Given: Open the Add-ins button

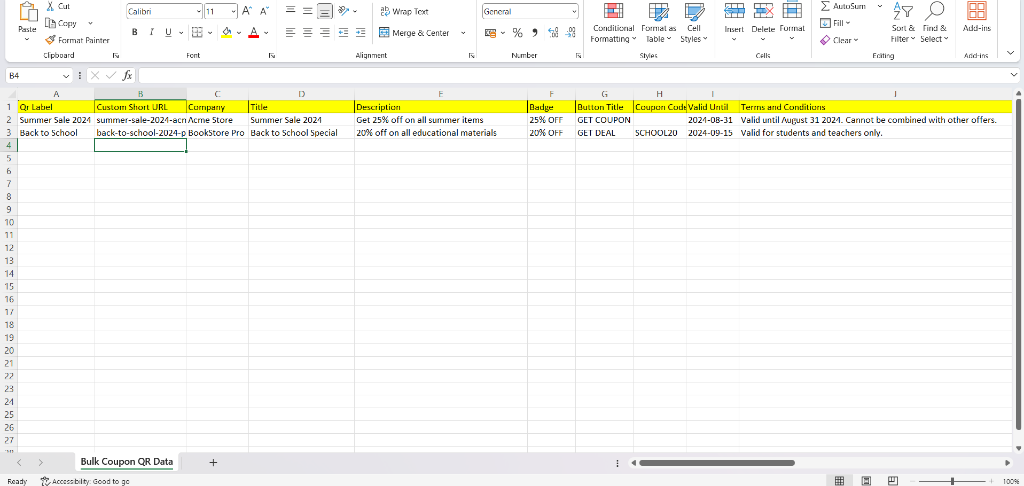Looking at the screenshot, I should [x=976, y=18].
